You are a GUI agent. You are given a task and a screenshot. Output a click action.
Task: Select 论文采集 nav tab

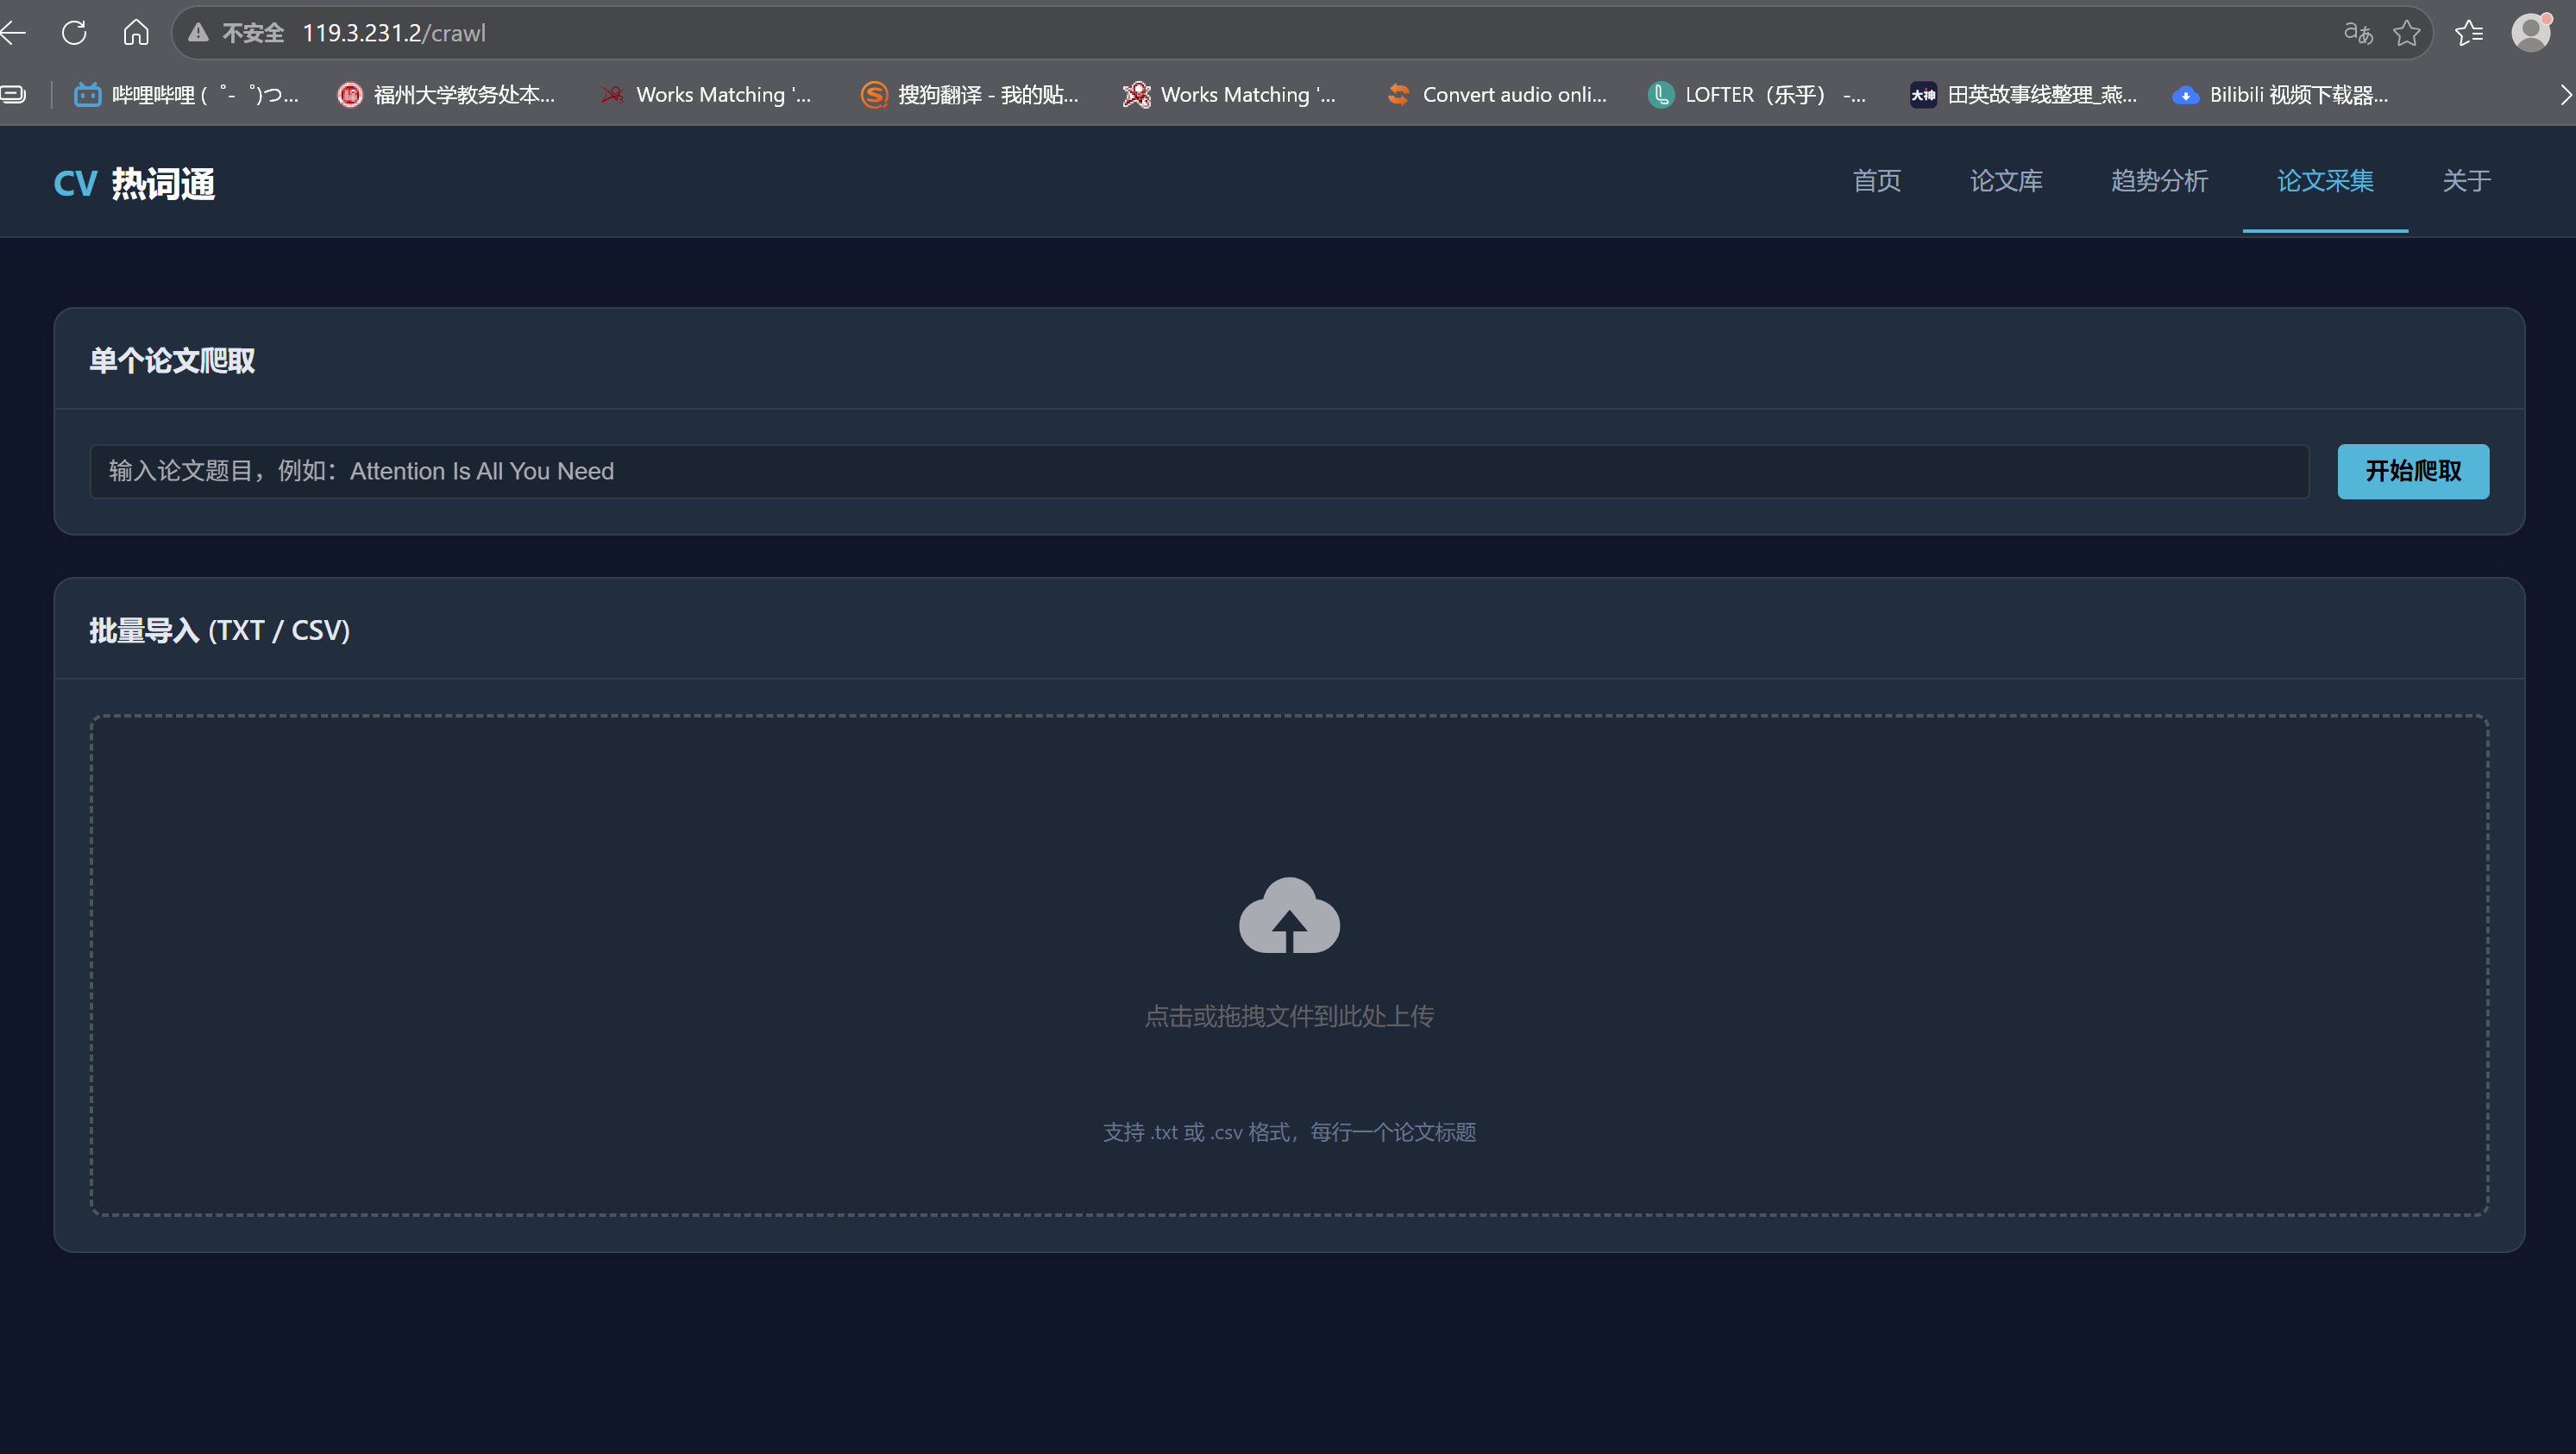click(2325, 181)
